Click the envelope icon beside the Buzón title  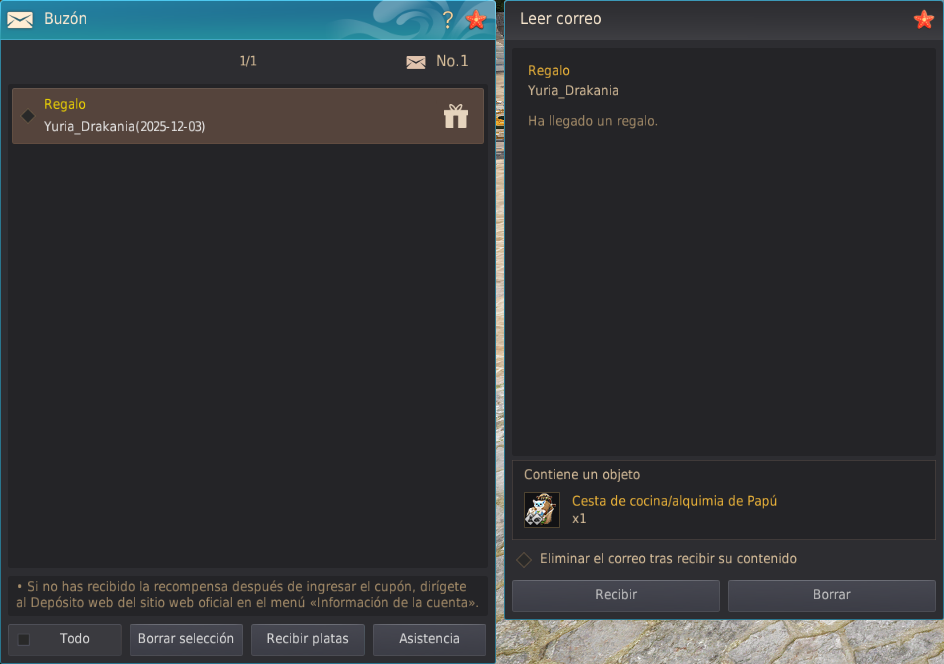pyautogui.click(x=20, y=19)
